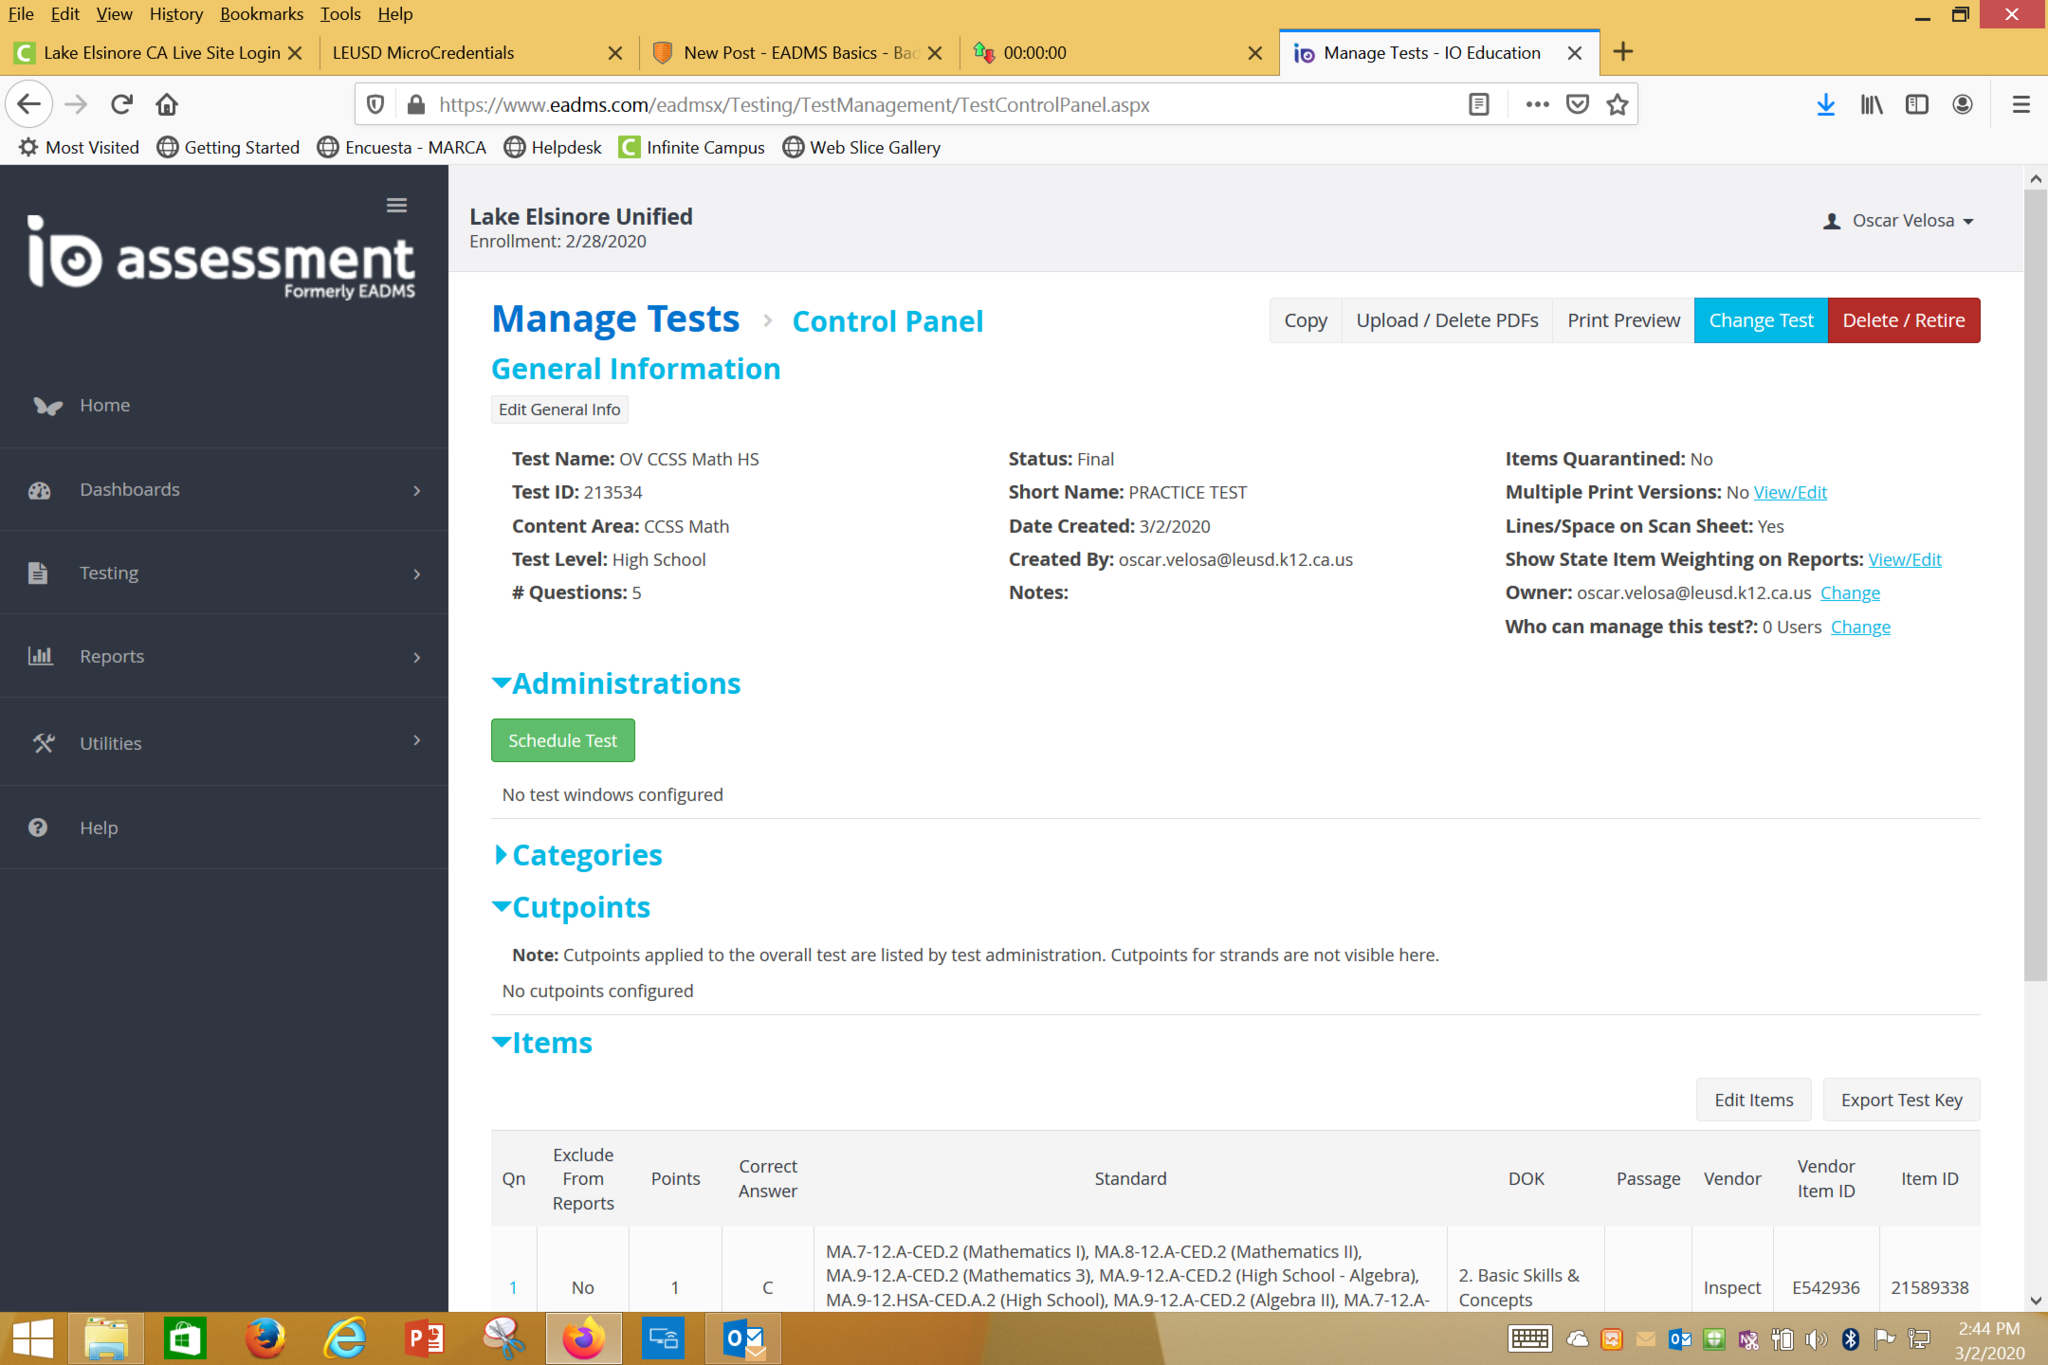Open Firefox downloads arrow icon
The width and height of the screenshot is (2048, 1365).
tap(1825, 104)
